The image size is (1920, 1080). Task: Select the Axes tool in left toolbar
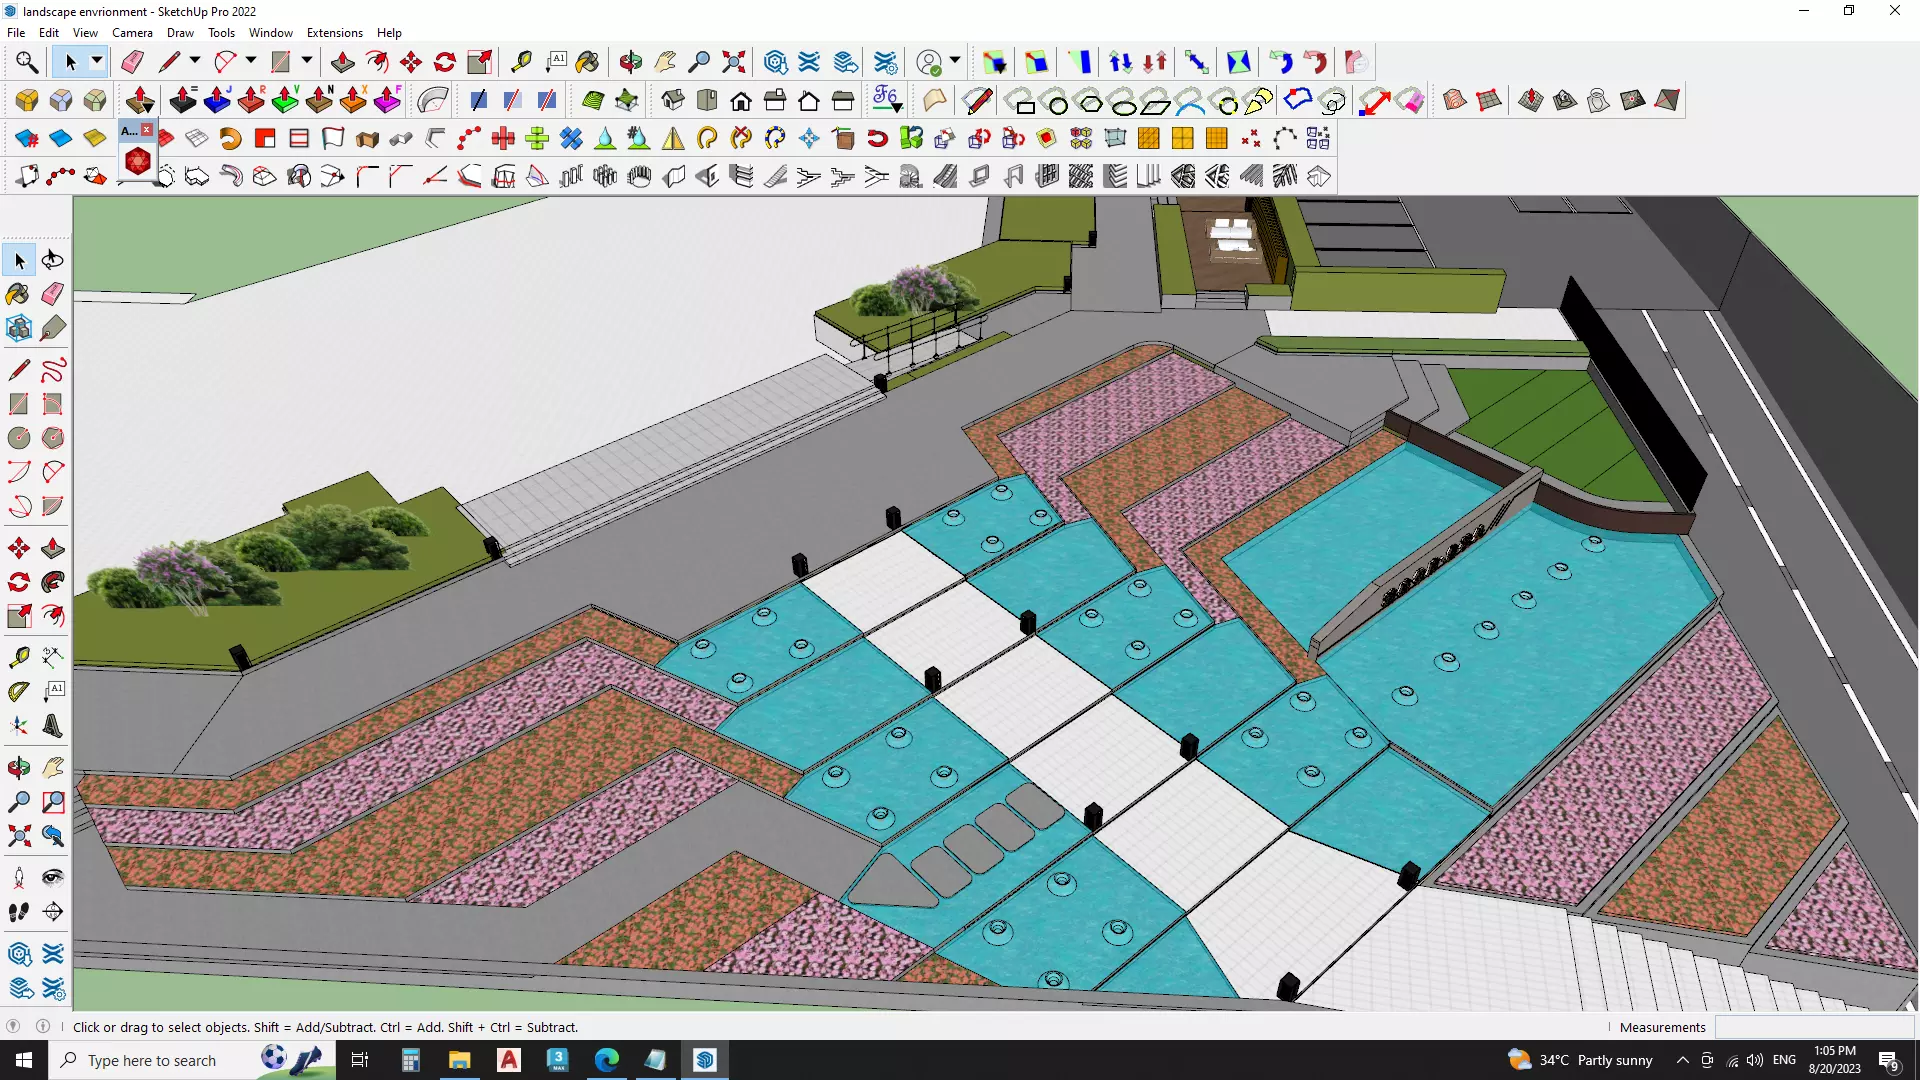[19, 726]
